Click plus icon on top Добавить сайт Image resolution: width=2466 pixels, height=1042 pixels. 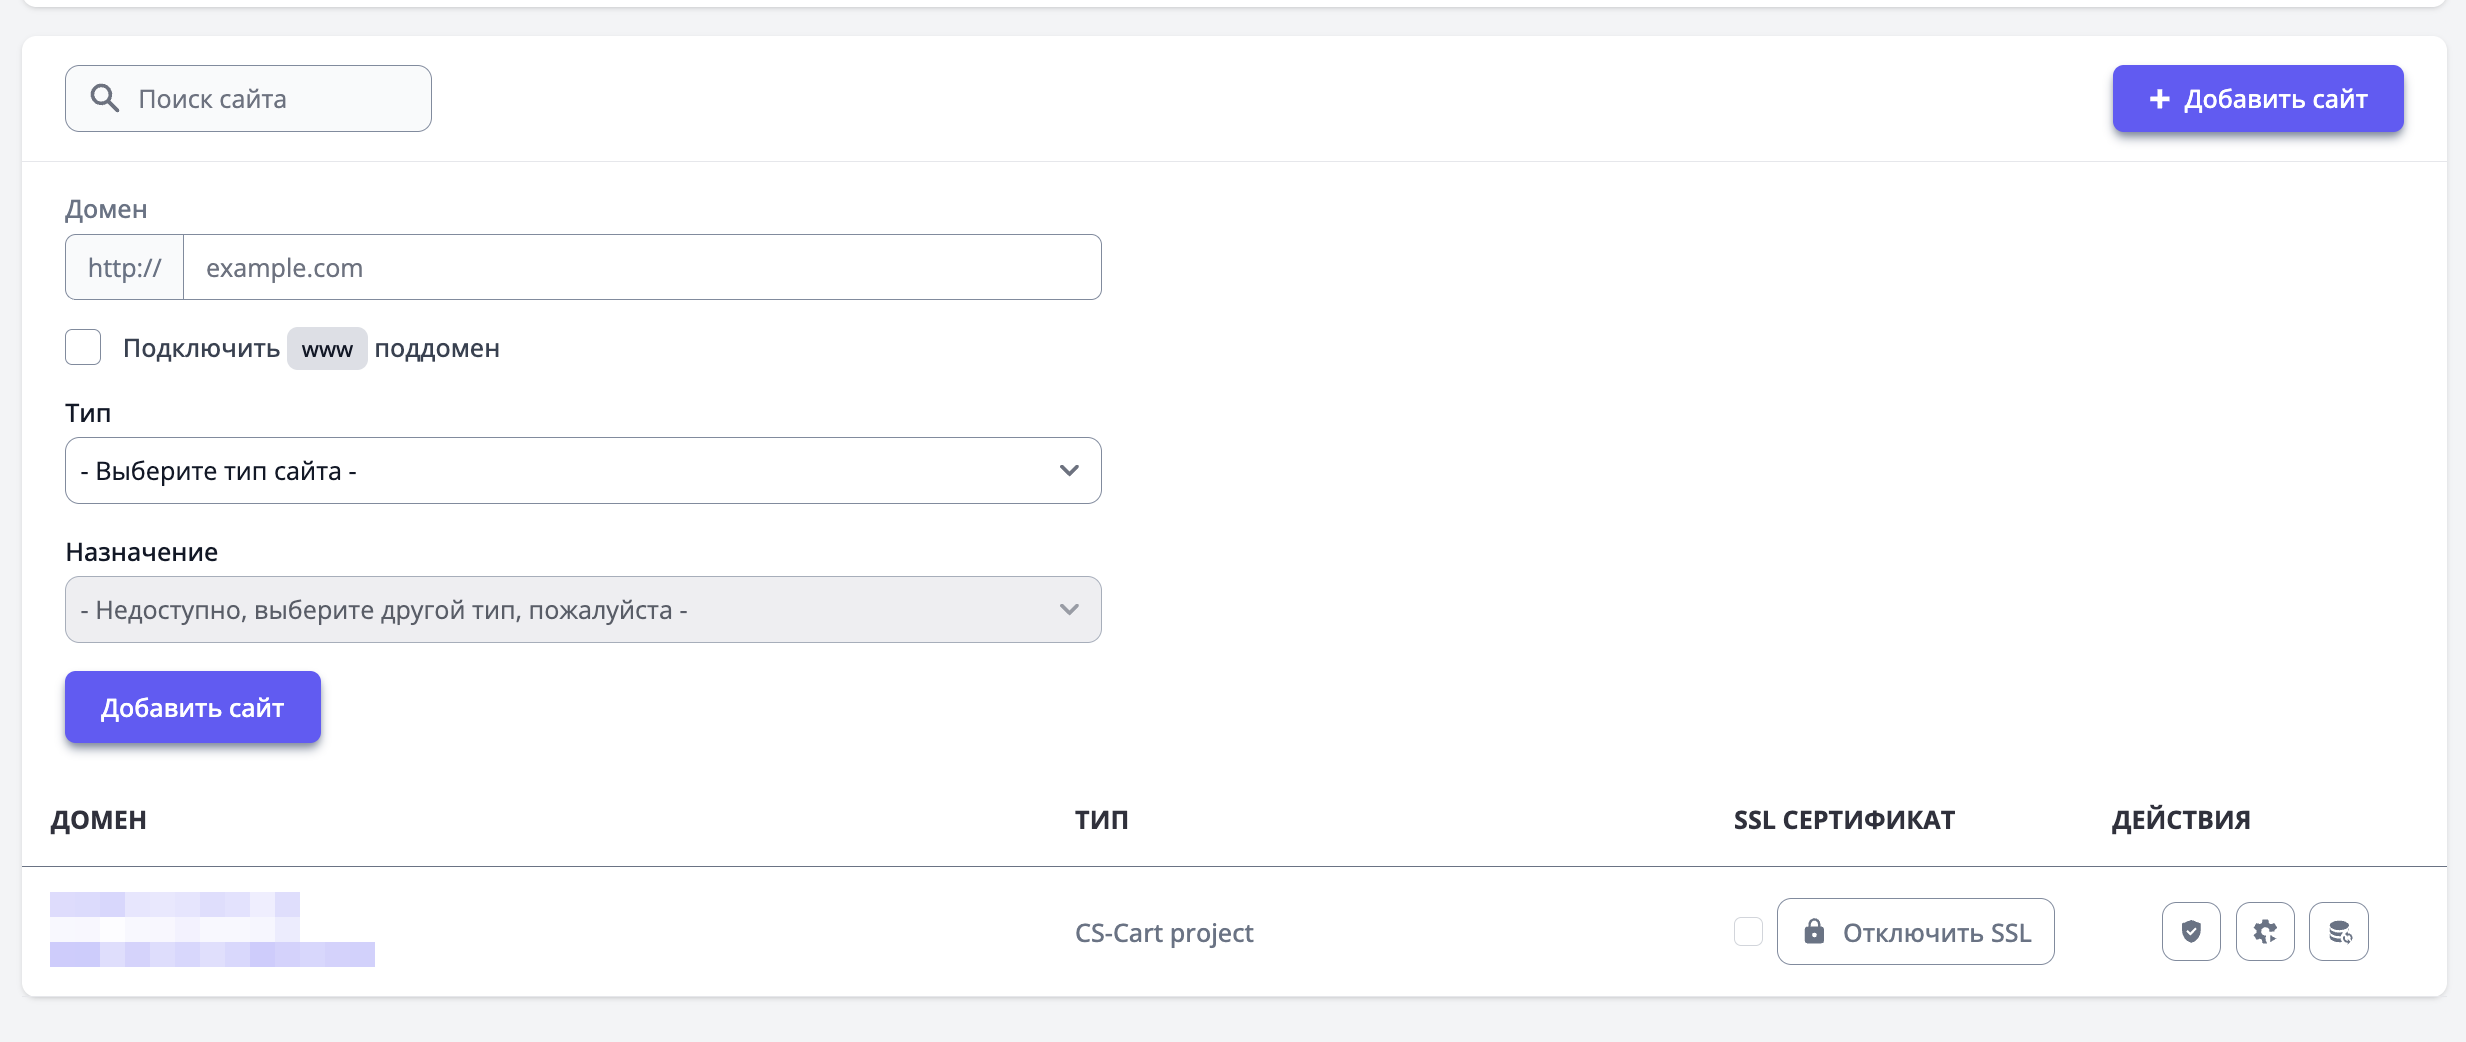2159,99
